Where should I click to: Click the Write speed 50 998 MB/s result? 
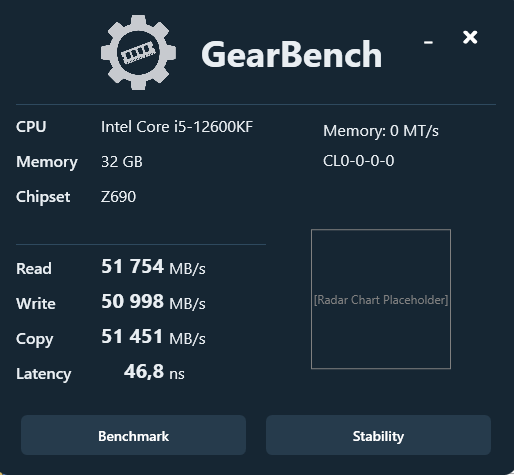[x=153, y=302]
